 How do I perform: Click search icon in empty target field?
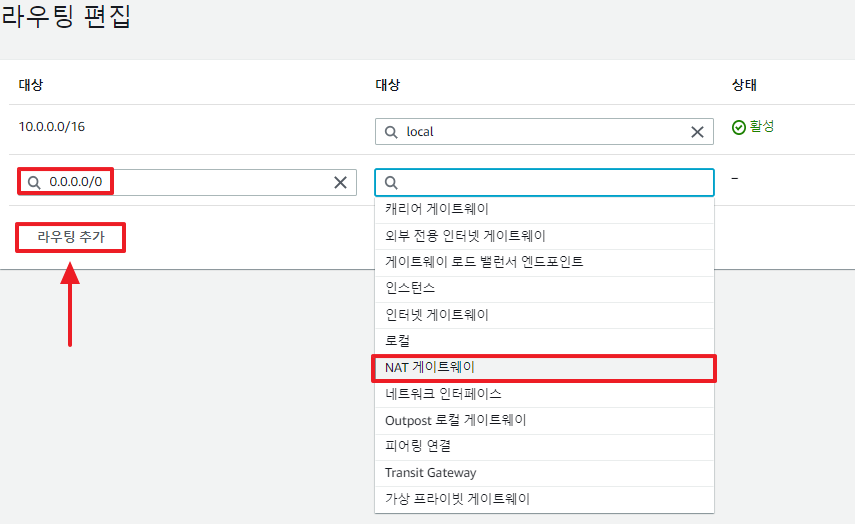pyautogui.click(x=391, y=183)
